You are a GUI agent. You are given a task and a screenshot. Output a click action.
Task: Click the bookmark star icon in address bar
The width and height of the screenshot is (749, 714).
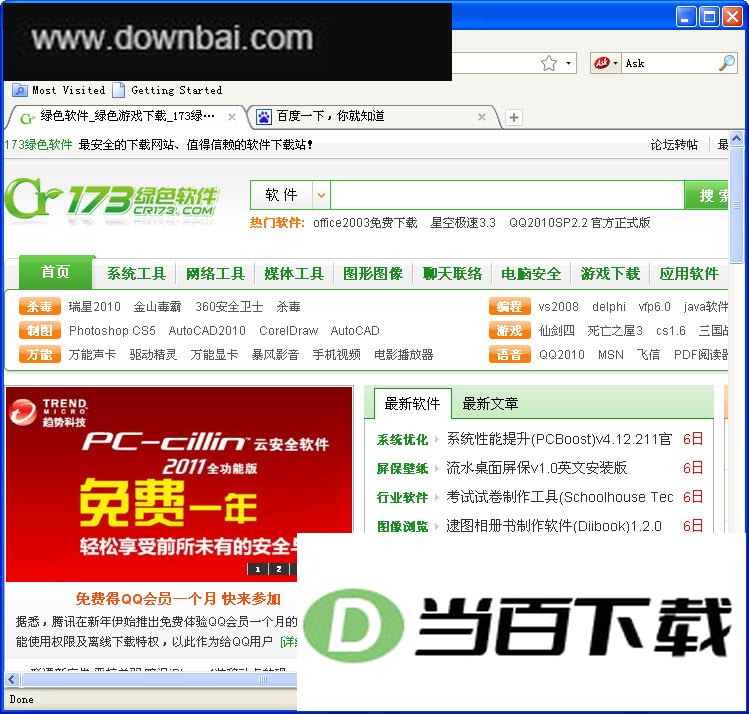(548, 63)
